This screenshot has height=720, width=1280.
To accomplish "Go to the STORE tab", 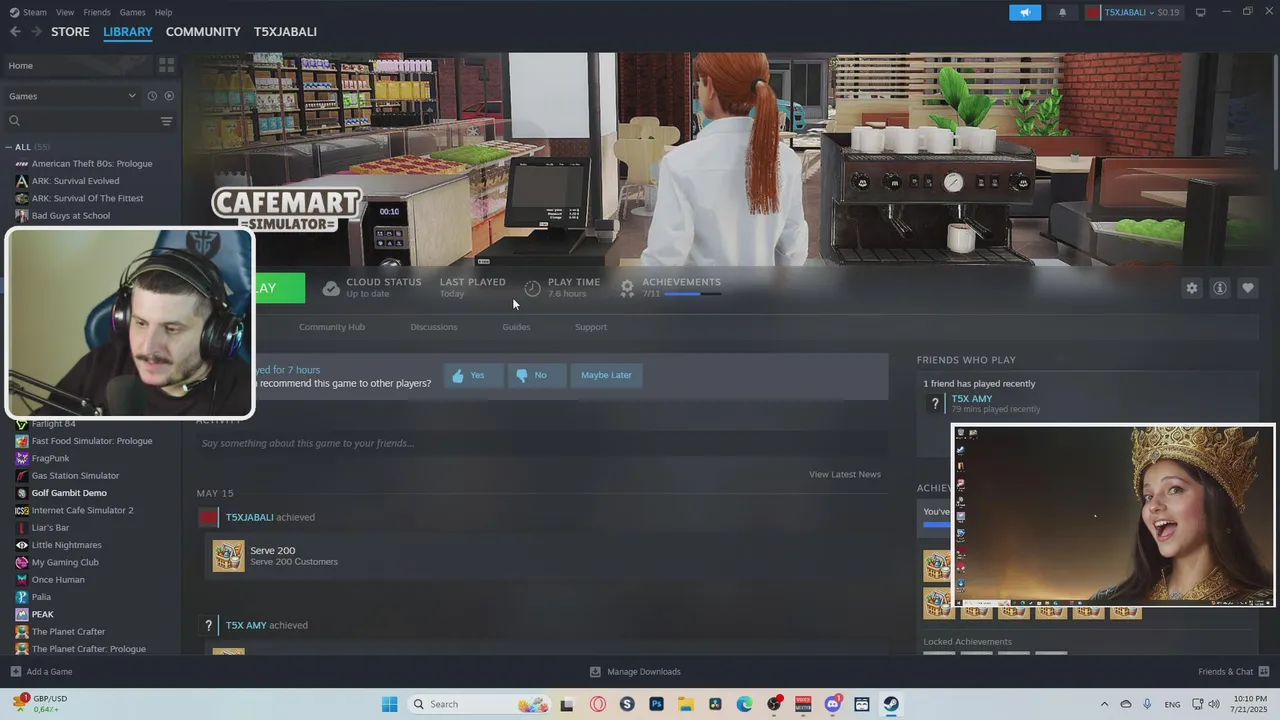I will pyautogui.click(x=70, y=32).
